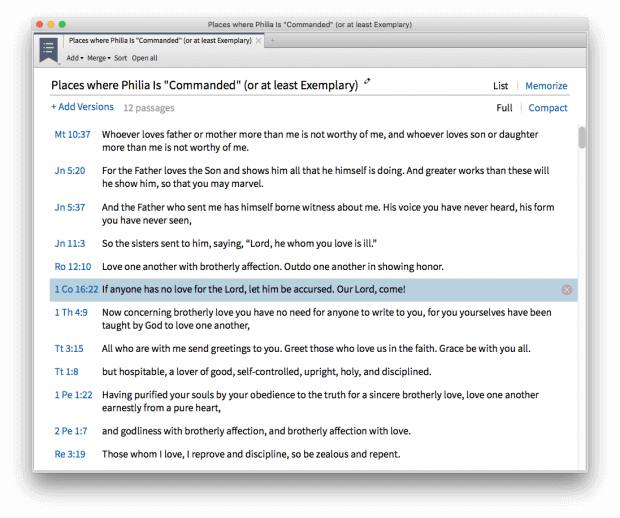Screen dimensions: 620x518
Task: Open the Re 3:19 reference
Action: (72, 454)
